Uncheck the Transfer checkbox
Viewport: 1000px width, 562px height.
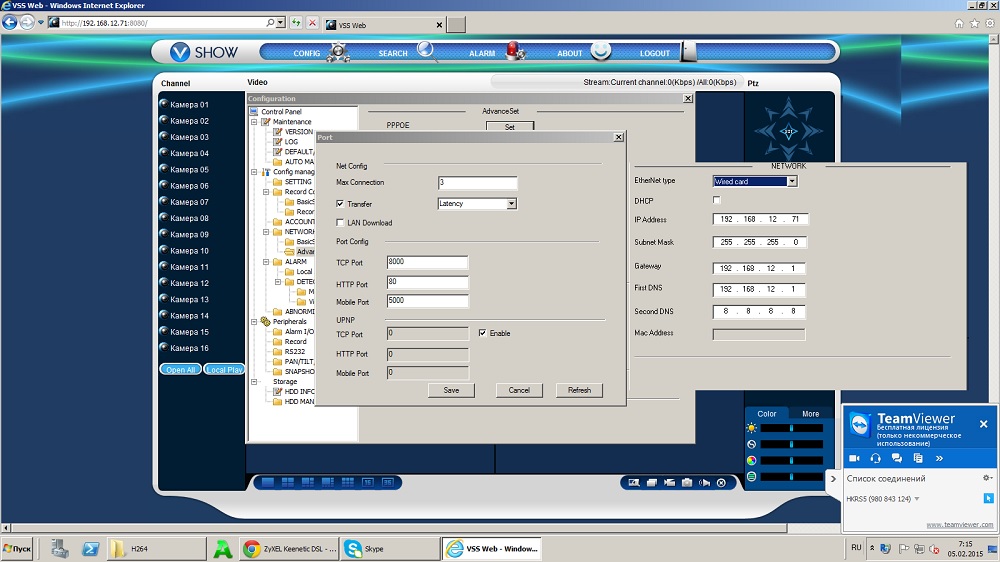[x=340, y=203]
